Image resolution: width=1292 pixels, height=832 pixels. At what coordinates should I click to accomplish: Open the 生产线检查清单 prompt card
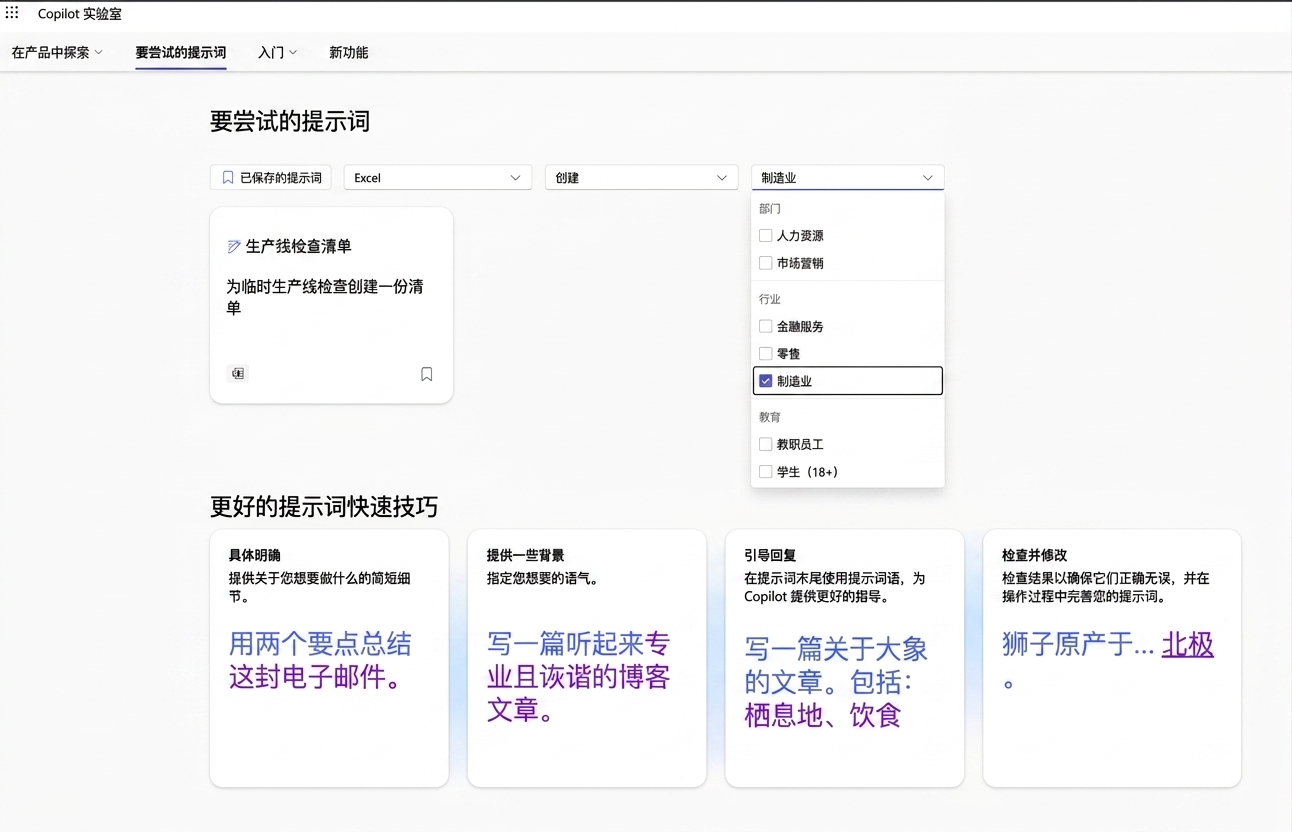pos(331,305)
